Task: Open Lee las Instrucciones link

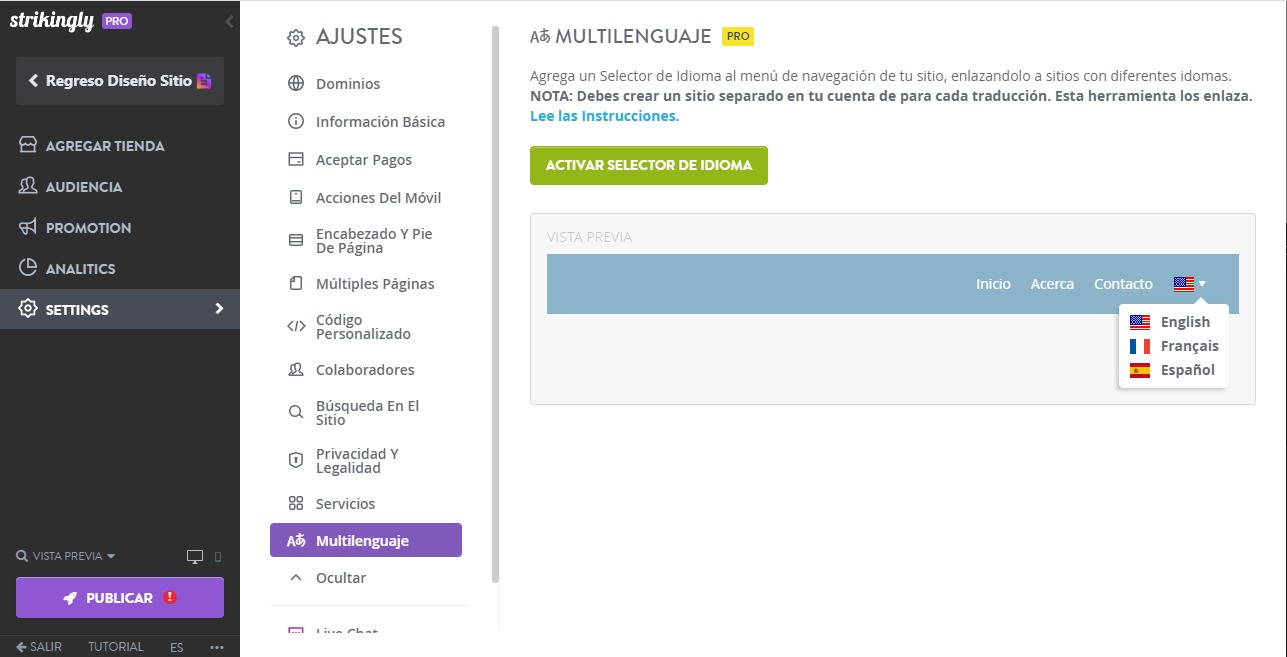Action: pyautogui.click(x=604, y=116)
